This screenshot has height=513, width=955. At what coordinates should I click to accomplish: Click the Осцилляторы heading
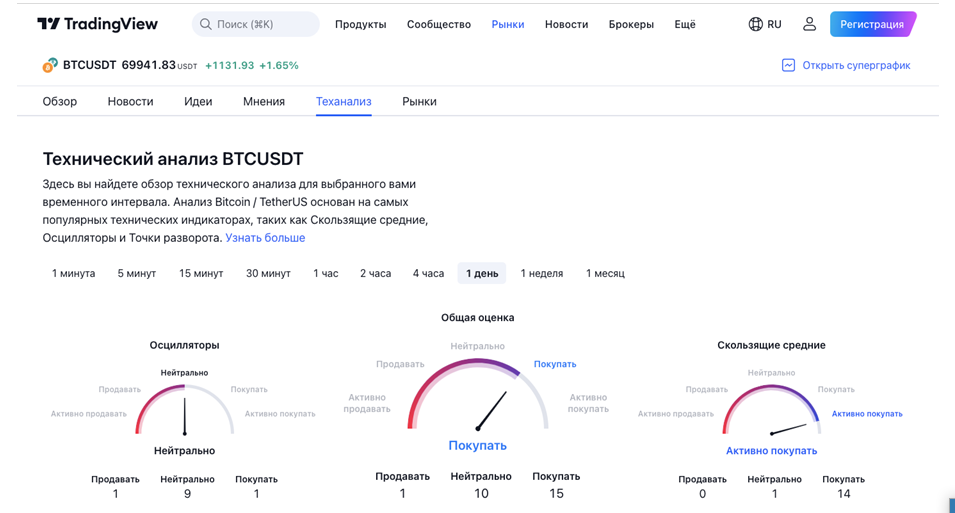point(185,345)
